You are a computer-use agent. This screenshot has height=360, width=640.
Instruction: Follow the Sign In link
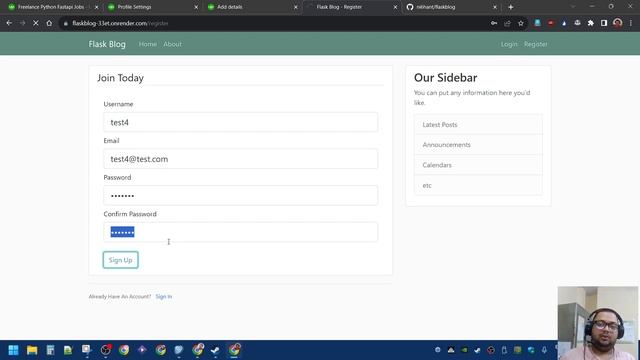pos(164,296)
